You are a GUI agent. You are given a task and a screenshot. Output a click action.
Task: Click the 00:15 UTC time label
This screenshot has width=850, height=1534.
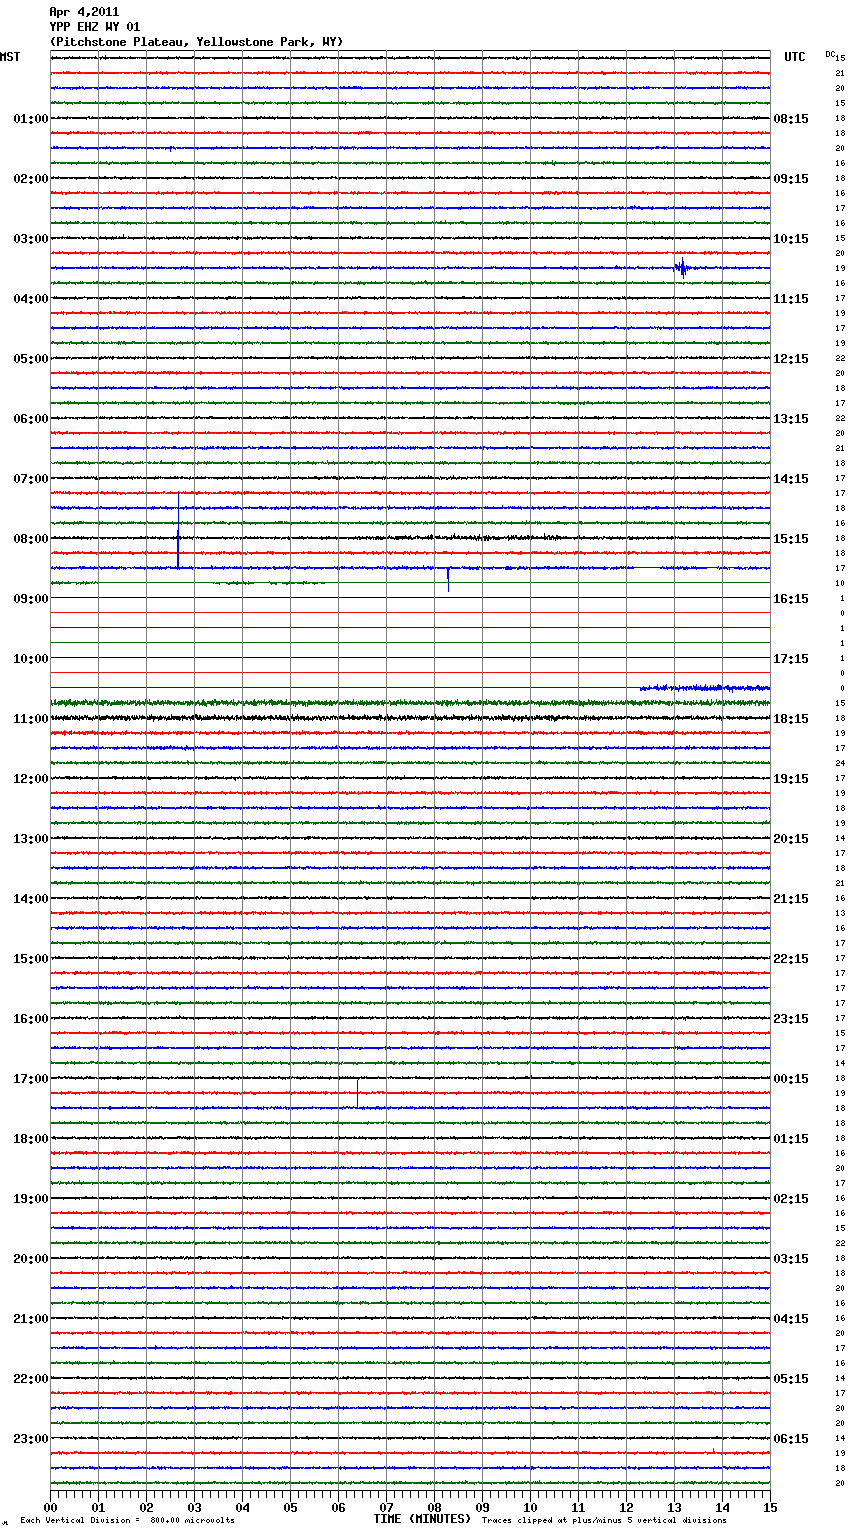click(x=791, y=1079)
